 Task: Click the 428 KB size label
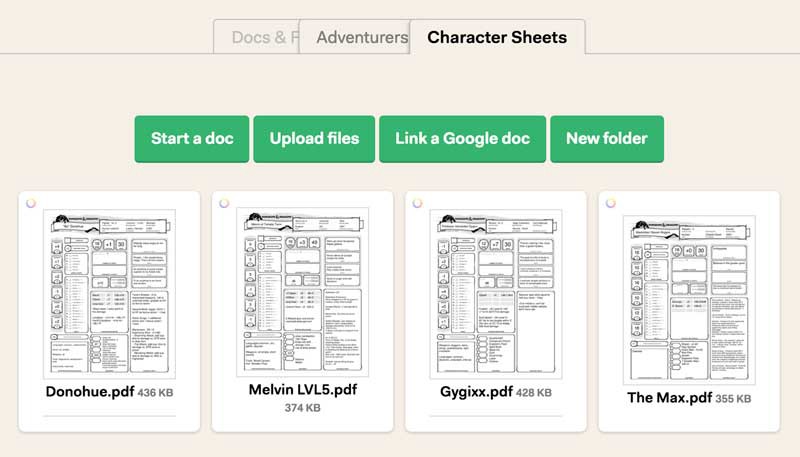[x=534, y=393]
